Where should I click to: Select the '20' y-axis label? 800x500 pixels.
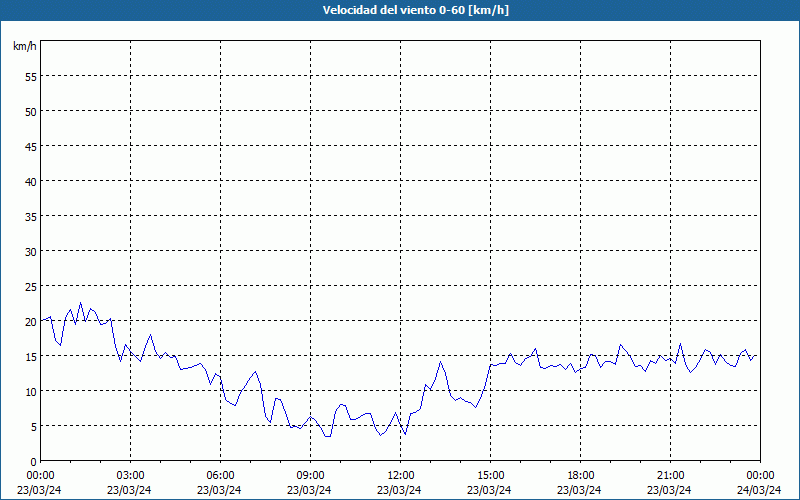click(31, 321)
